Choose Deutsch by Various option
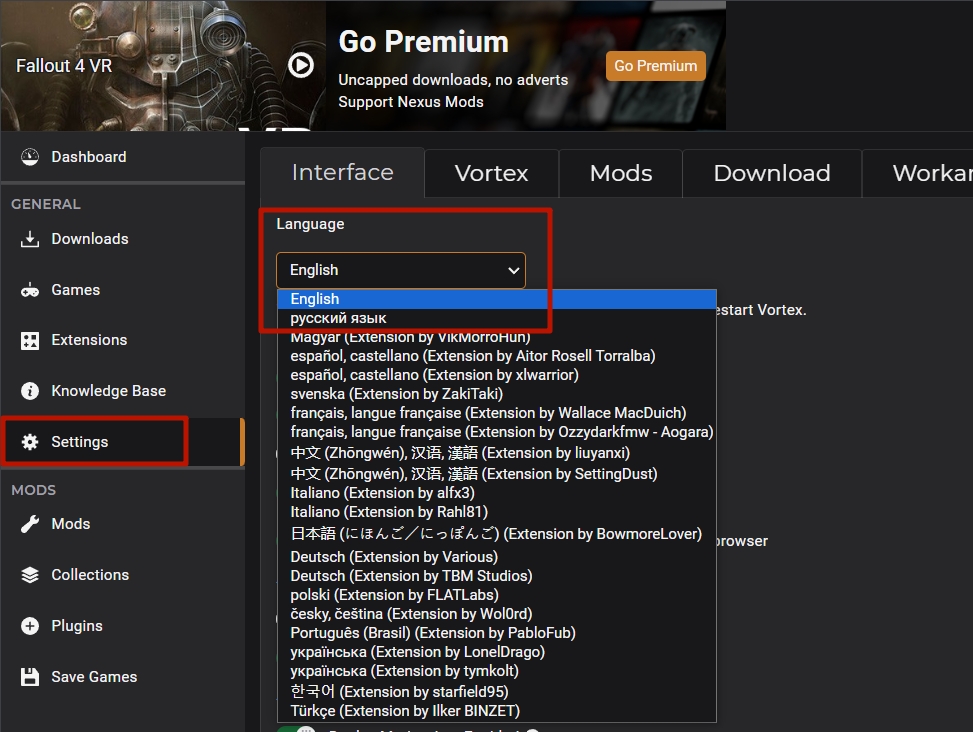This screenshot has height=732, width=973. [496, 557]
